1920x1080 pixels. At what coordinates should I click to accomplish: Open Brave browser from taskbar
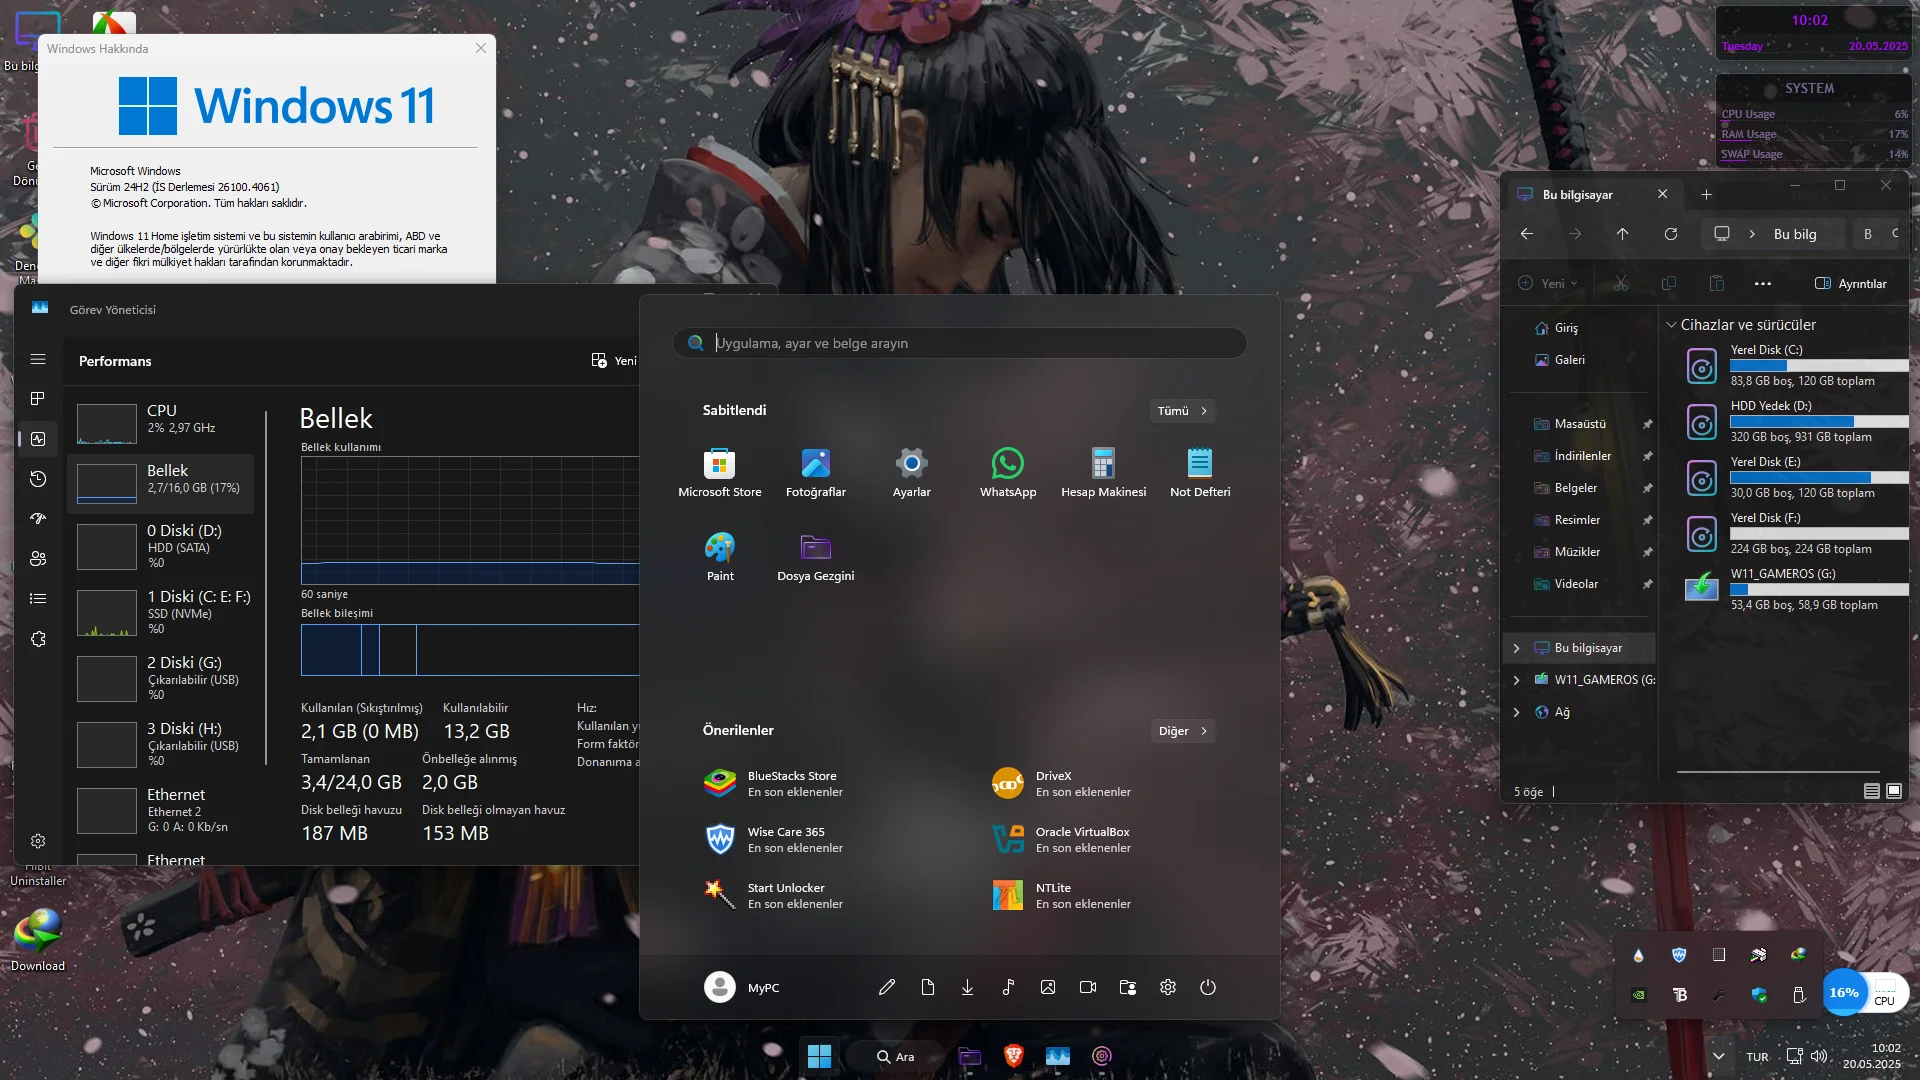(1013, 1056)
